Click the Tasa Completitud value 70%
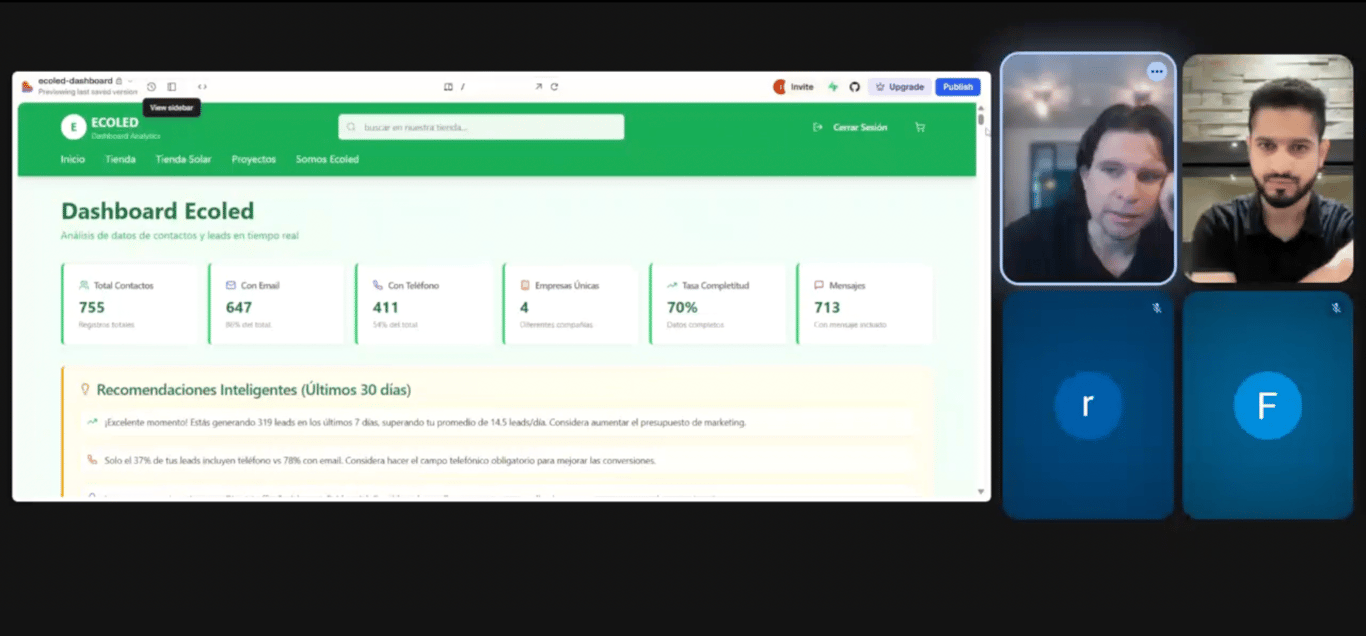1366x636 pixels. click(682, 307)
